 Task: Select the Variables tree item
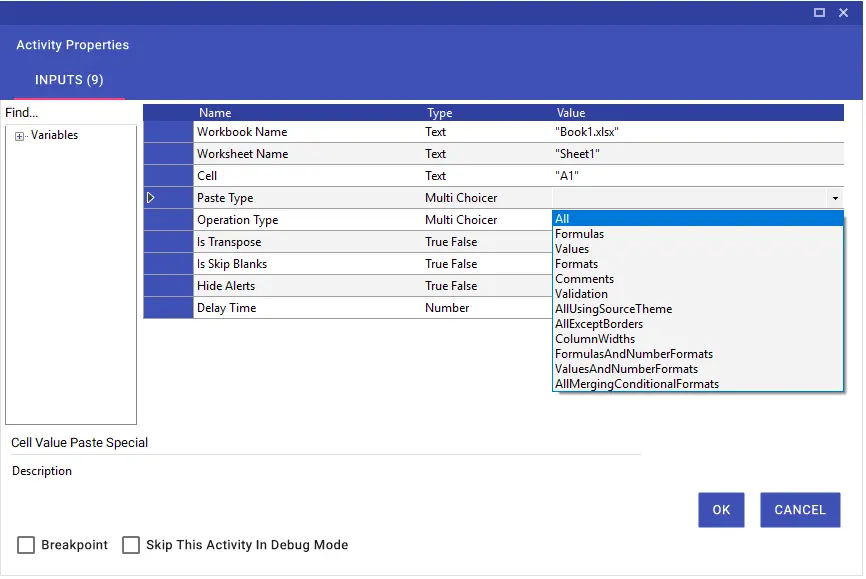pyautogui.click(x=54, y=135)
